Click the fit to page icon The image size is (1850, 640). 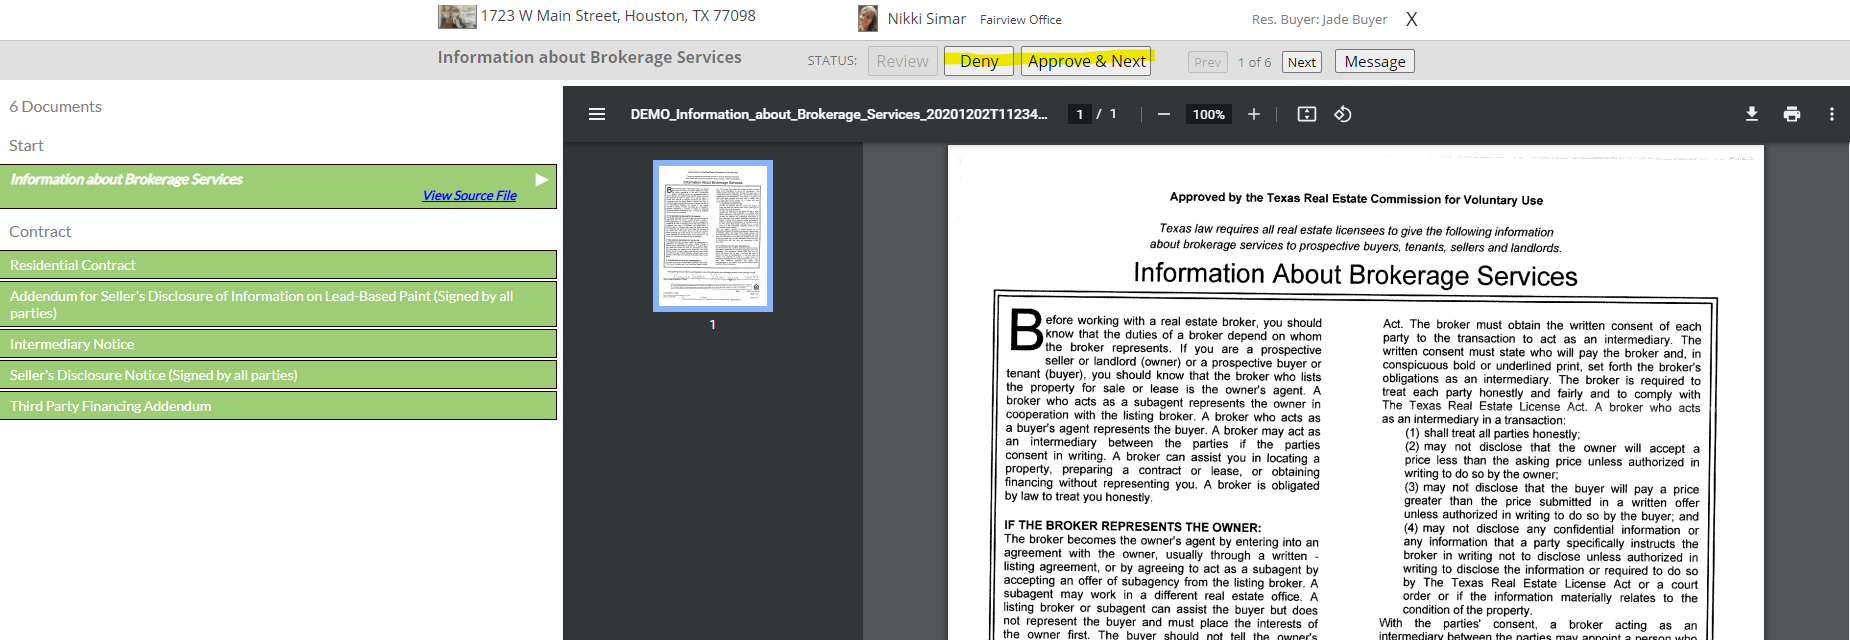coord(1307,114)
